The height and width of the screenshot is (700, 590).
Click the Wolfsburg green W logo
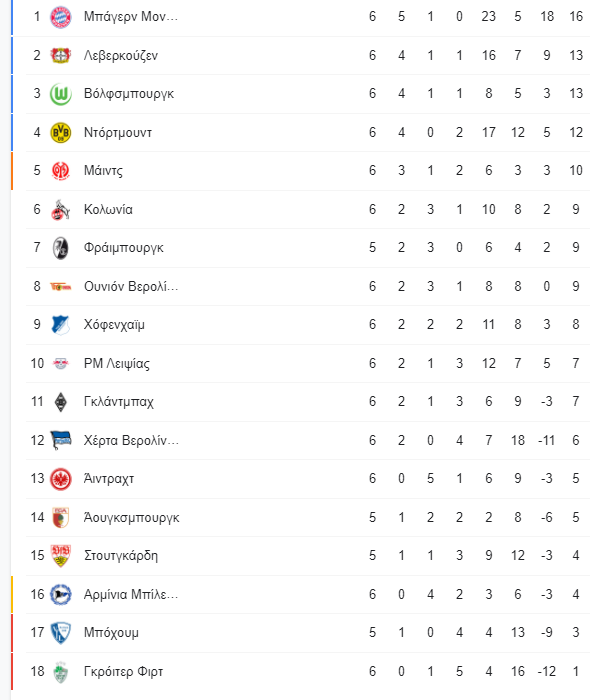60,94
